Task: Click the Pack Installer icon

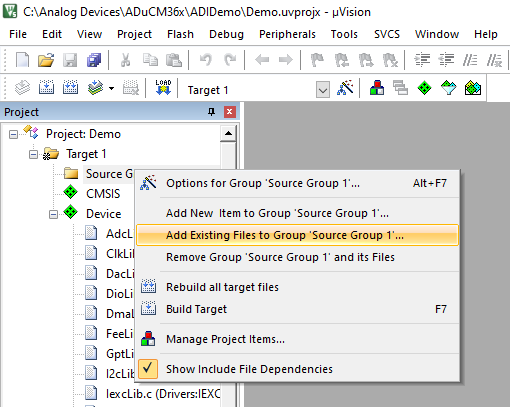Action: tap(473, 88)
